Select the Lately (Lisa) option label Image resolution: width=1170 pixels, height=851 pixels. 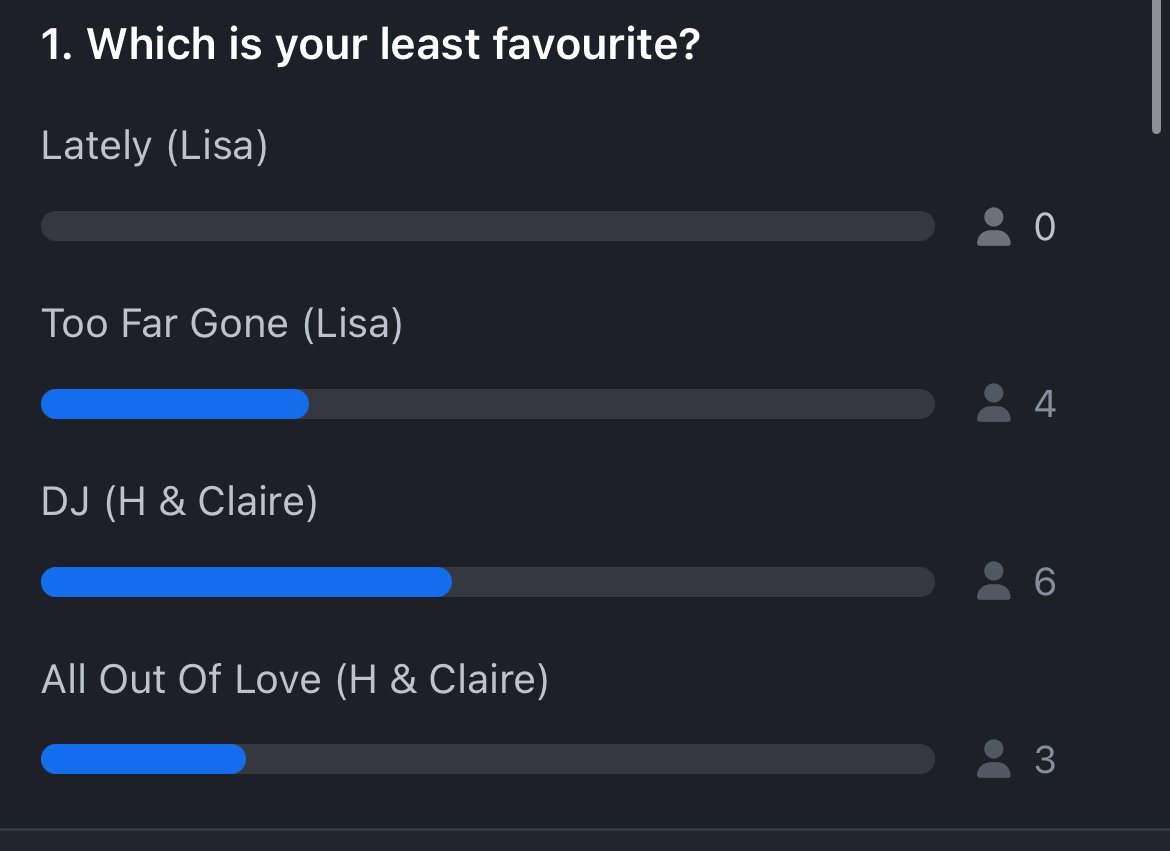[x=154, y=146]
